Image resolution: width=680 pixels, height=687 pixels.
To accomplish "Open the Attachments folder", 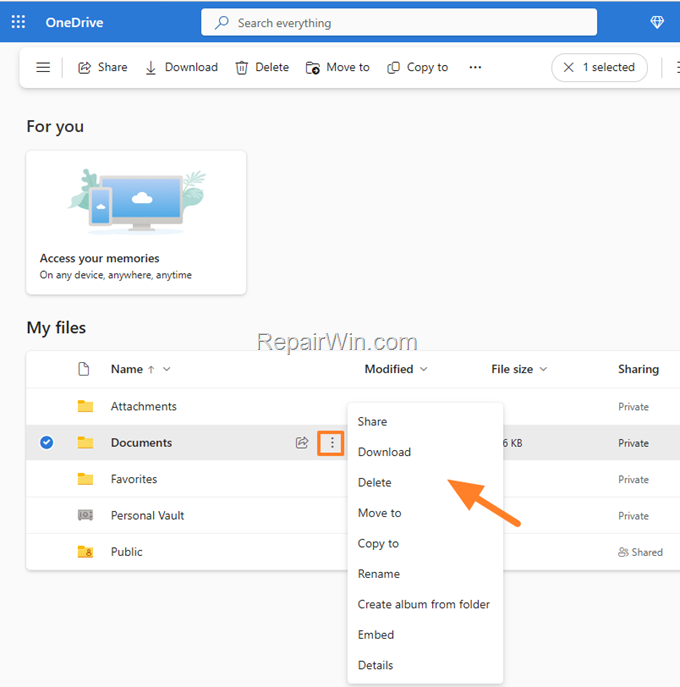I will pos(144,407).
